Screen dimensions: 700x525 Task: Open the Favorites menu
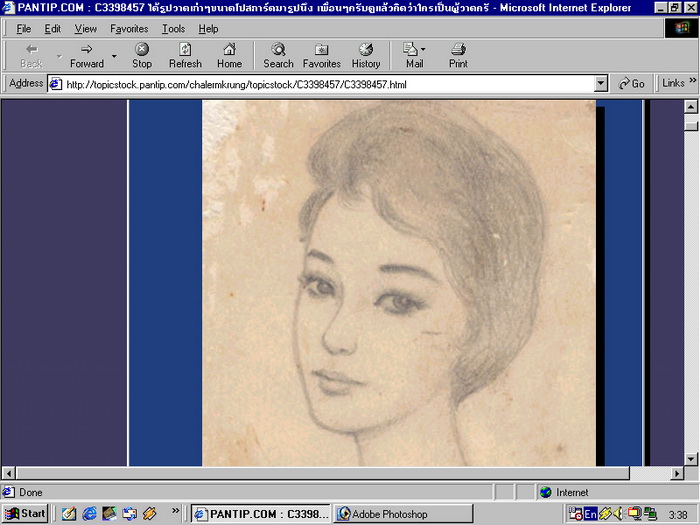point(129,29)
